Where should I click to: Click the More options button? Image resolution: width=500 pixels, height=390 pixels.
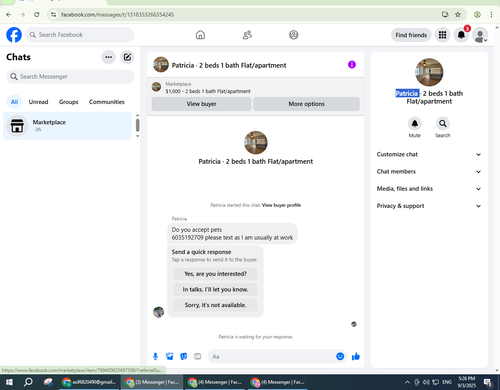pyautogui.click(x=306, y=104)
